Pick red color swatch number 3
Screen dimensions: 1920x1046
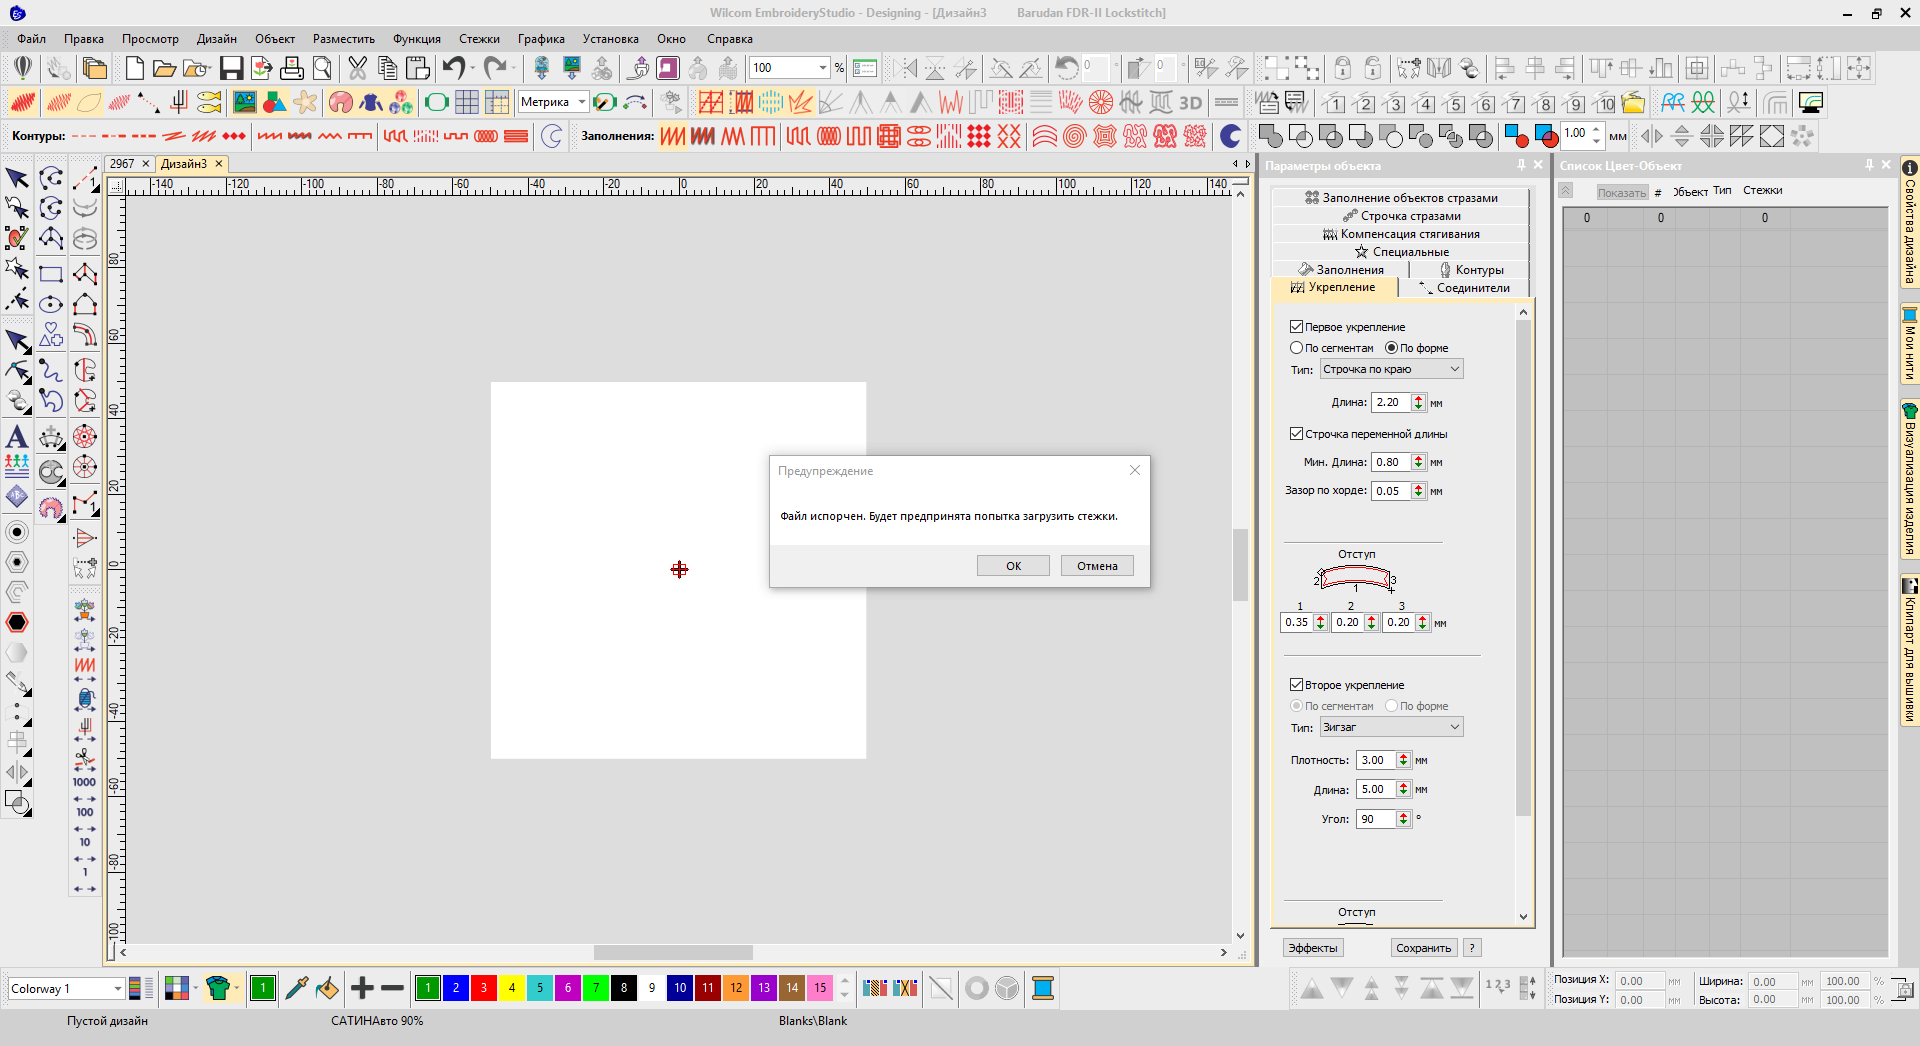[x=484, y=988]
